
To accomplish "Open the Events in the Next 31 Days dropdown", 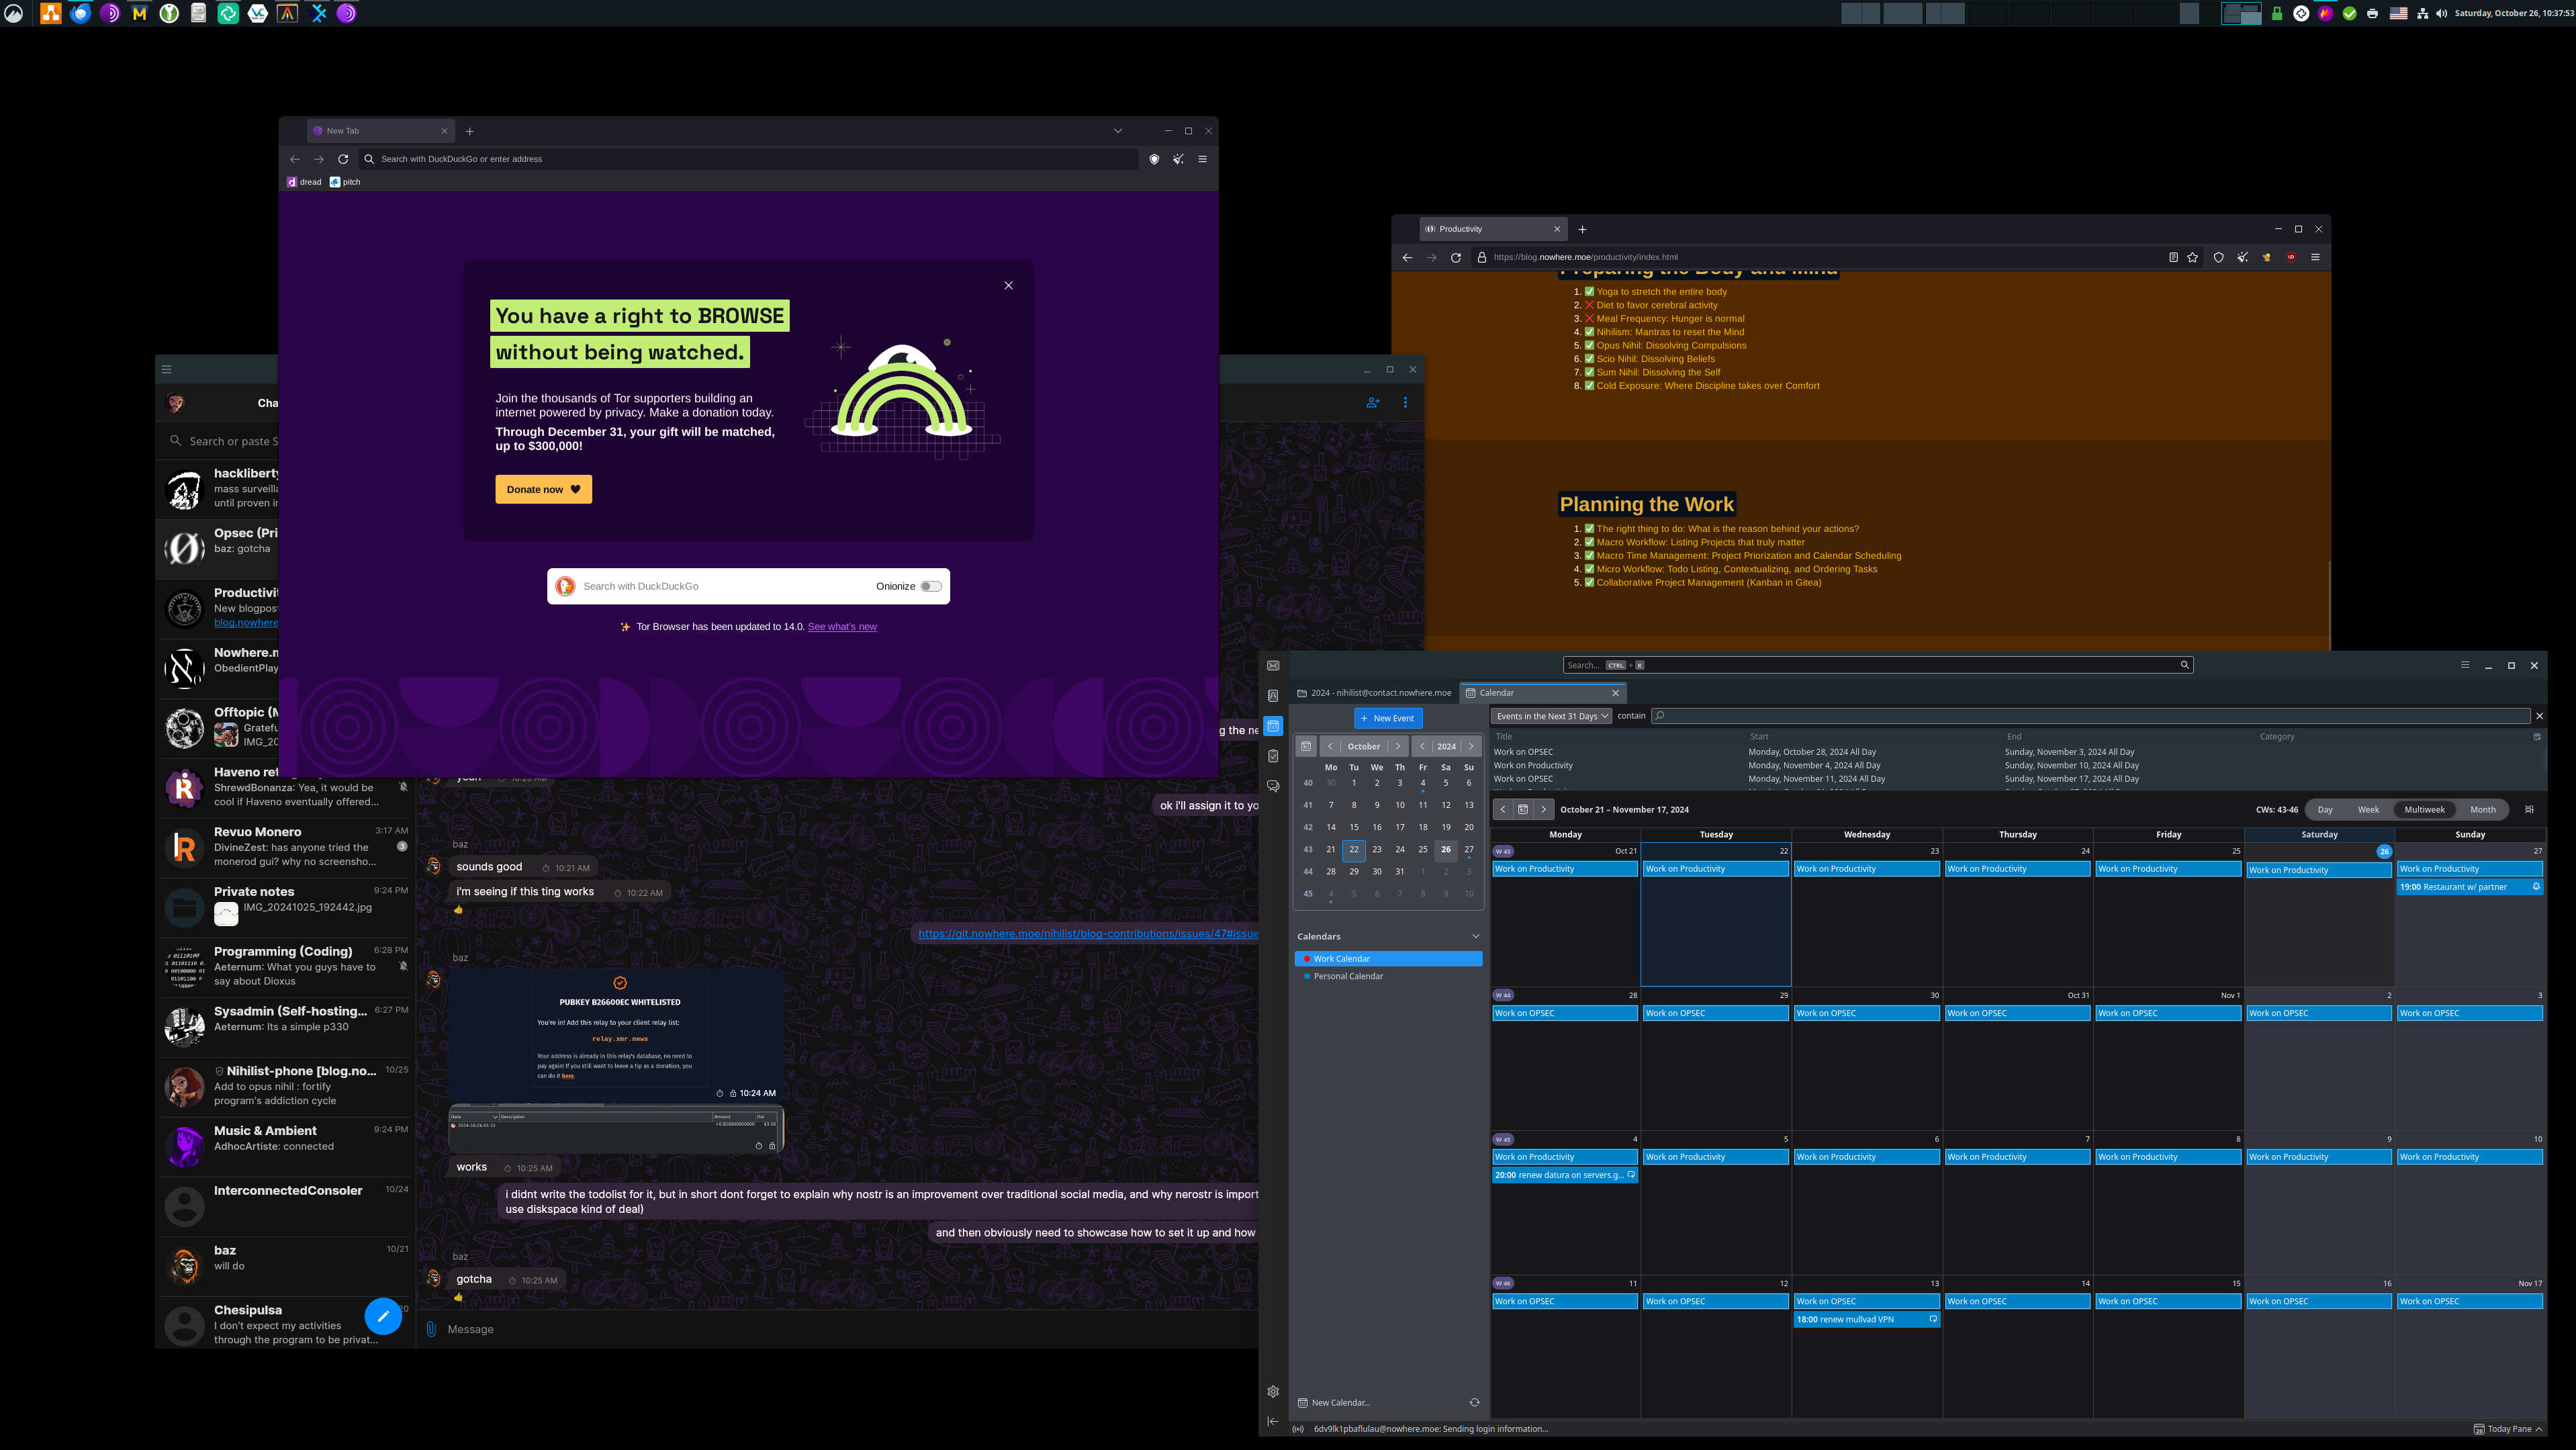I will pos(1551,716).
